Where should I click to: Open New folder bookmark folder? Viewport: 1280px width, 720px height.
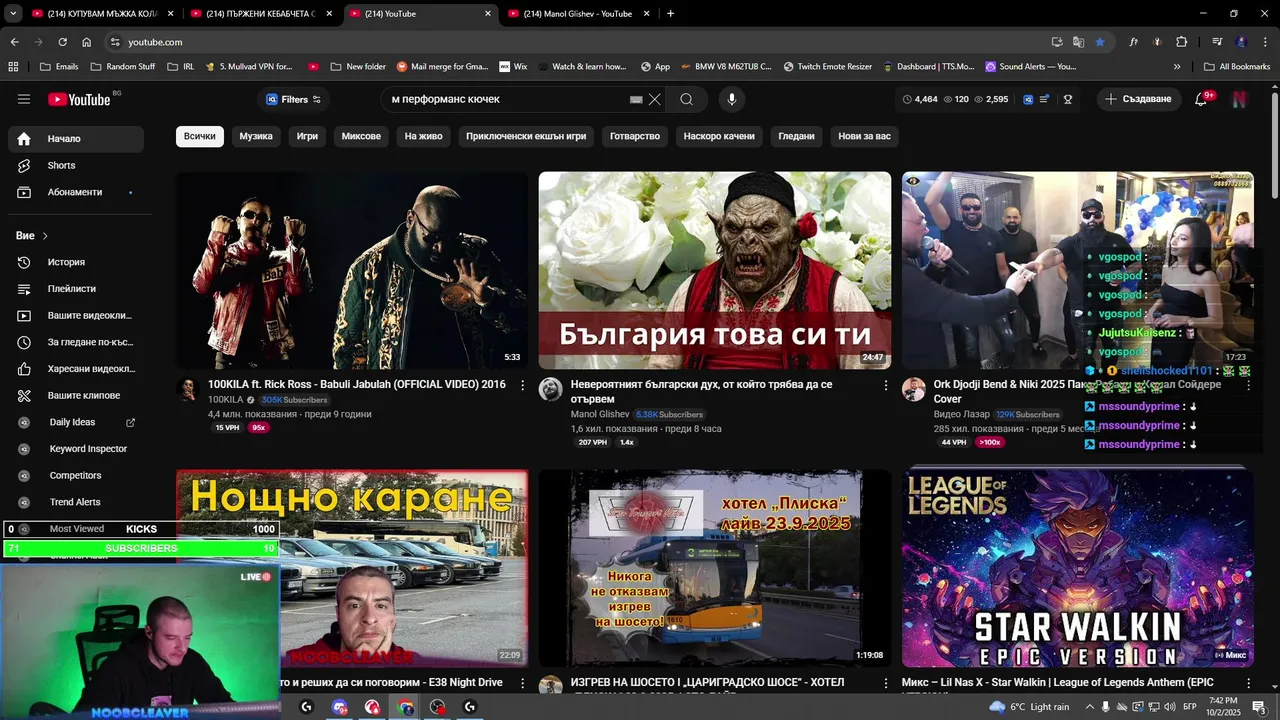pos(357,66)
